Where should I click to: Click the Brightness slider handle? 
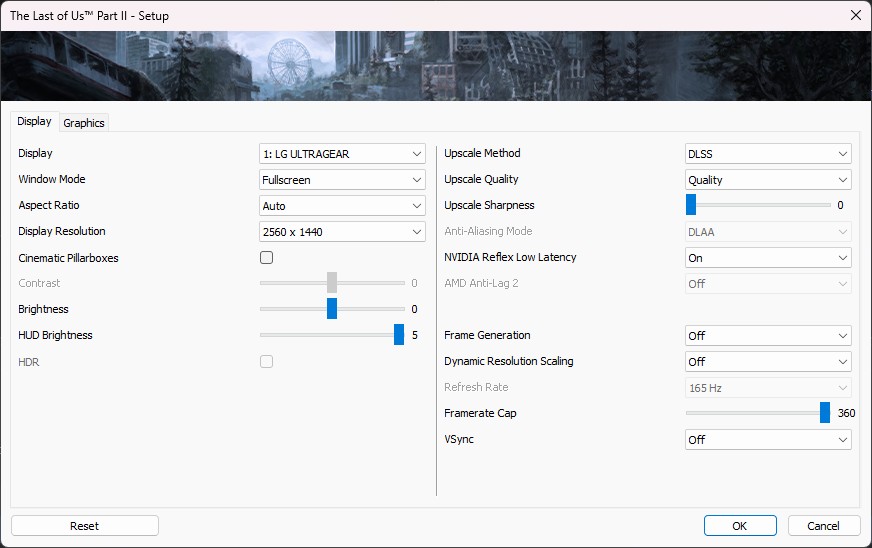(332, 309)
